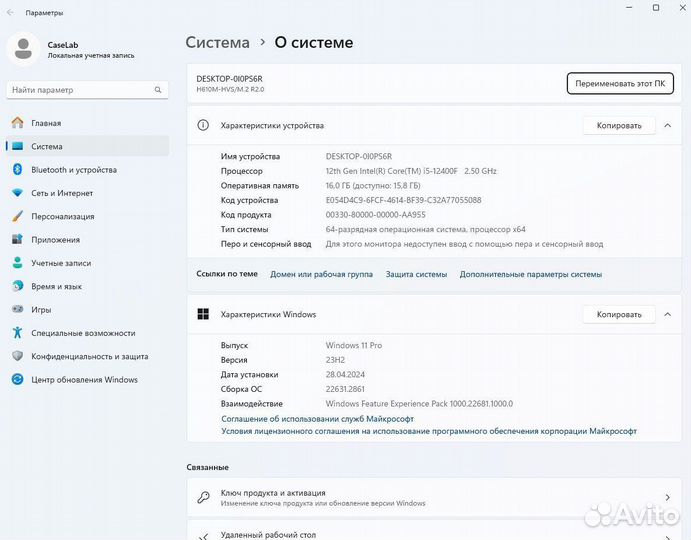Viewport: 691px width, 540px height.
Task: Click the Специальные возможности accessibility icon
Action: click(18, 333)
